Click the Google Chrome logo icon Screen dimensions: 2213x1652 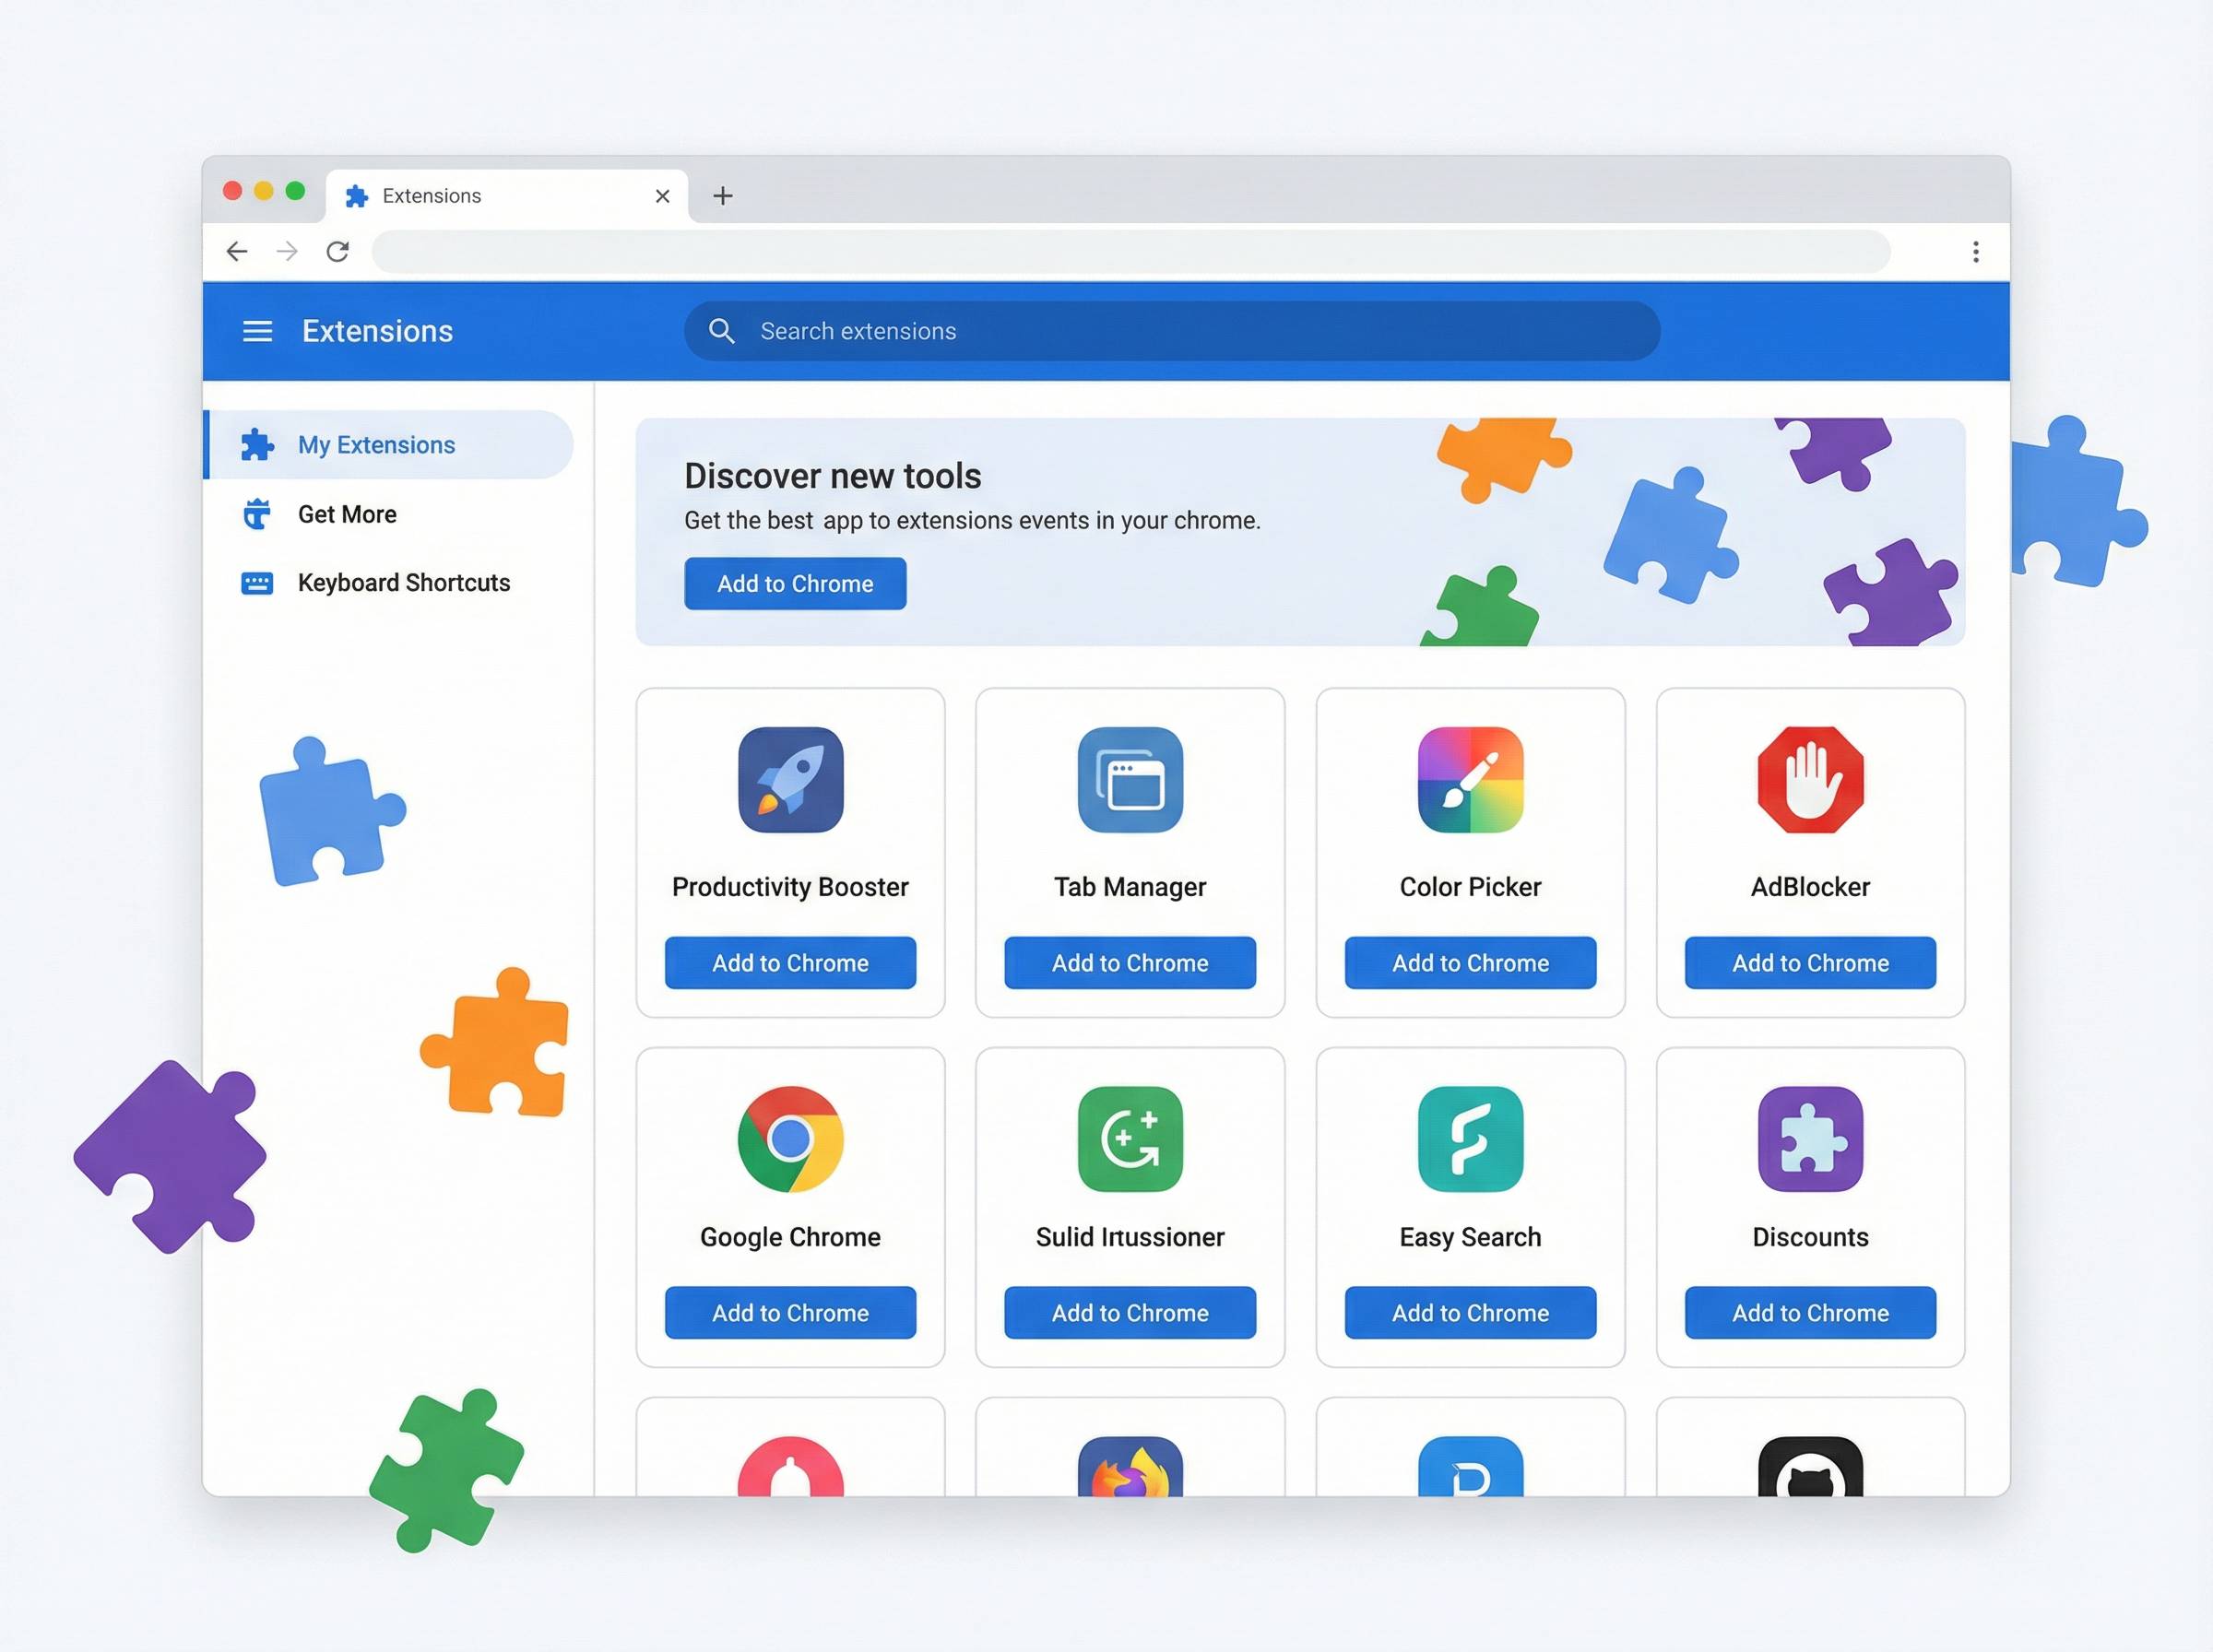click(790, 1139)
